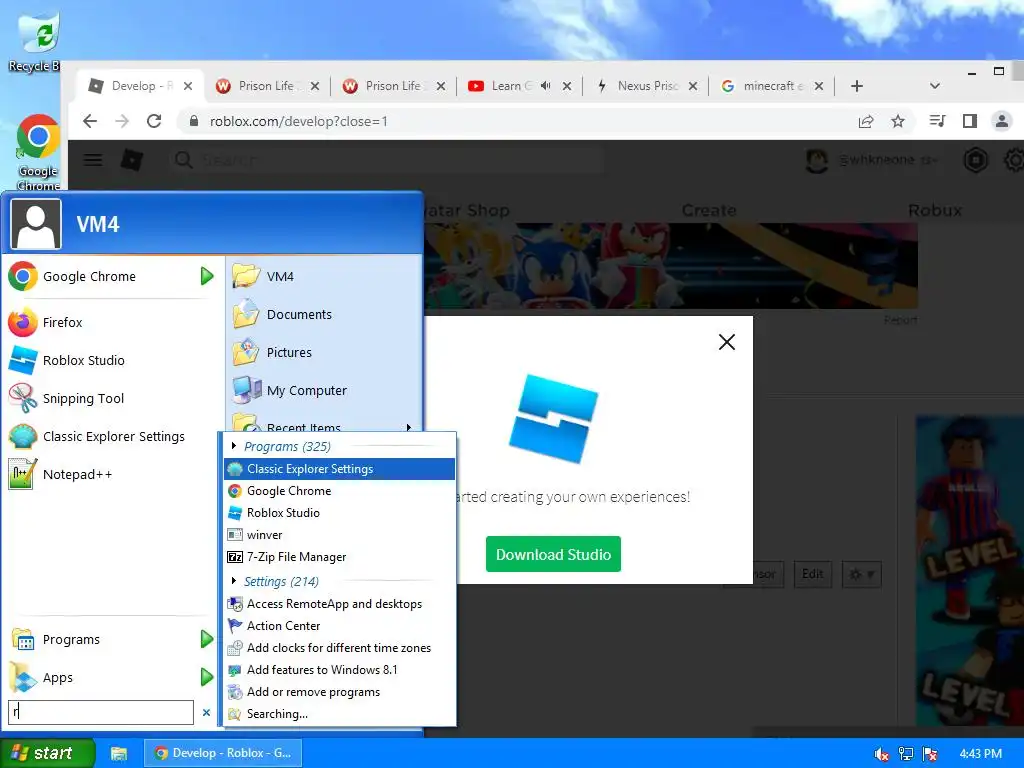
Task: Click the 4:43 PM taskbar clock
Action: (980, 754)
